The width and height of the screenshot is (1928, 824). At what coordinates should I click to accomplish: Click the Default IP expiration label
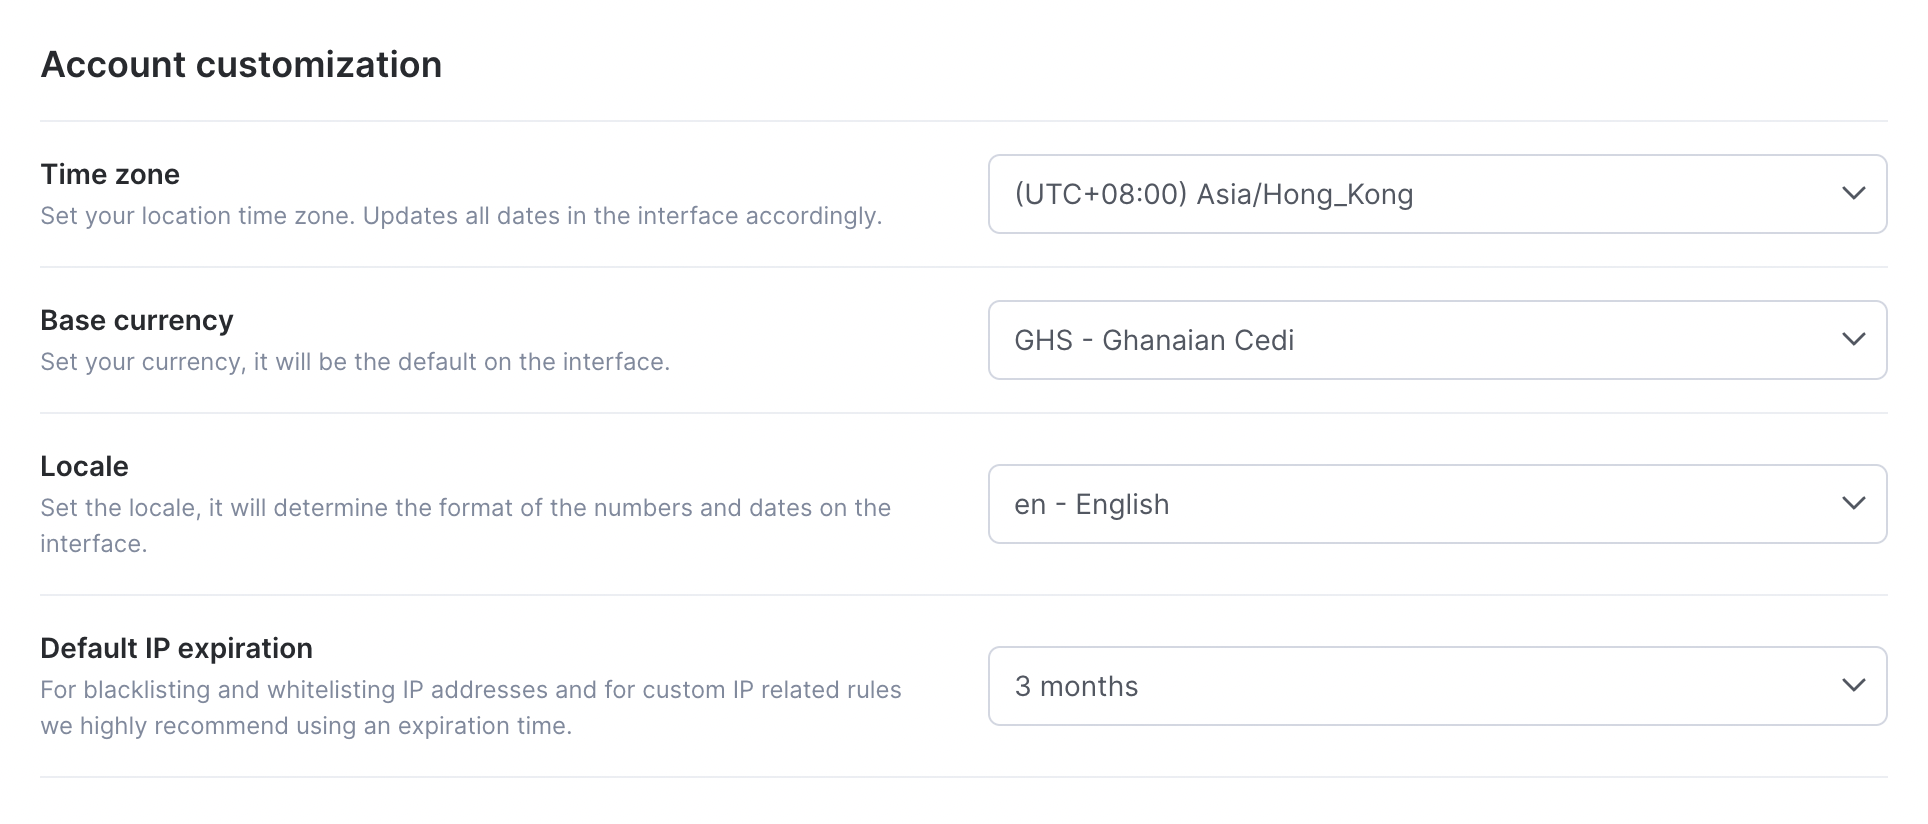[176, 649]
